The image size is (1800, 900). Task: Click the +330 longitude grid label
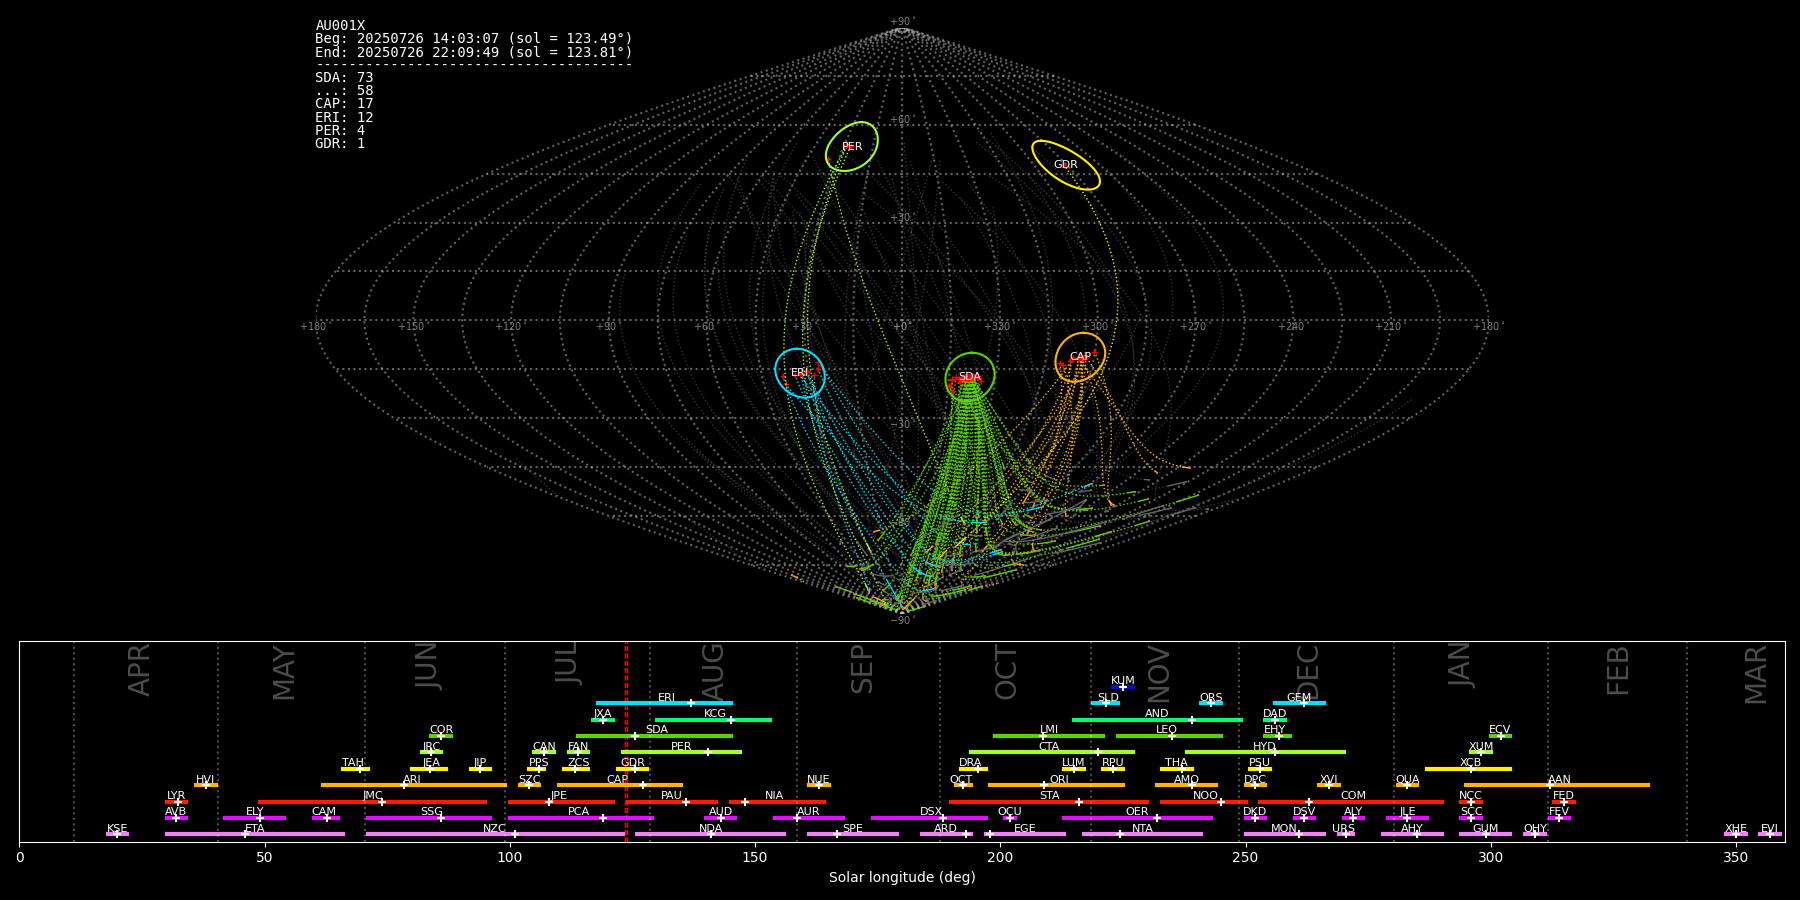[997, 327]
